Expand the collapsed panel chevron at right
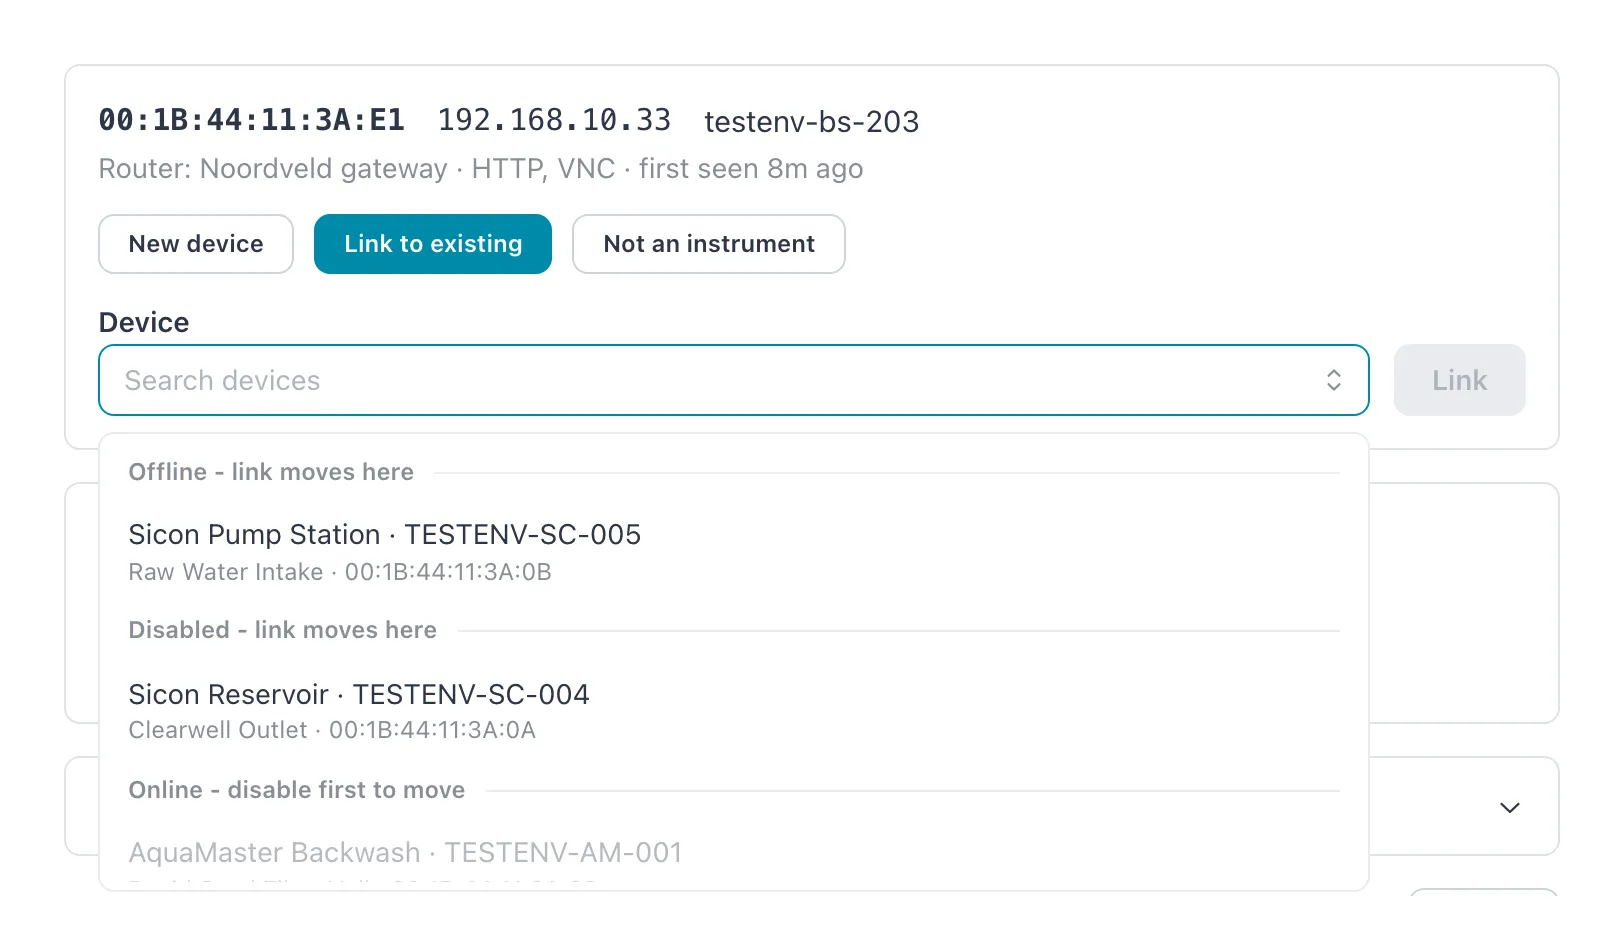1624x944 pixels. 1510,807
